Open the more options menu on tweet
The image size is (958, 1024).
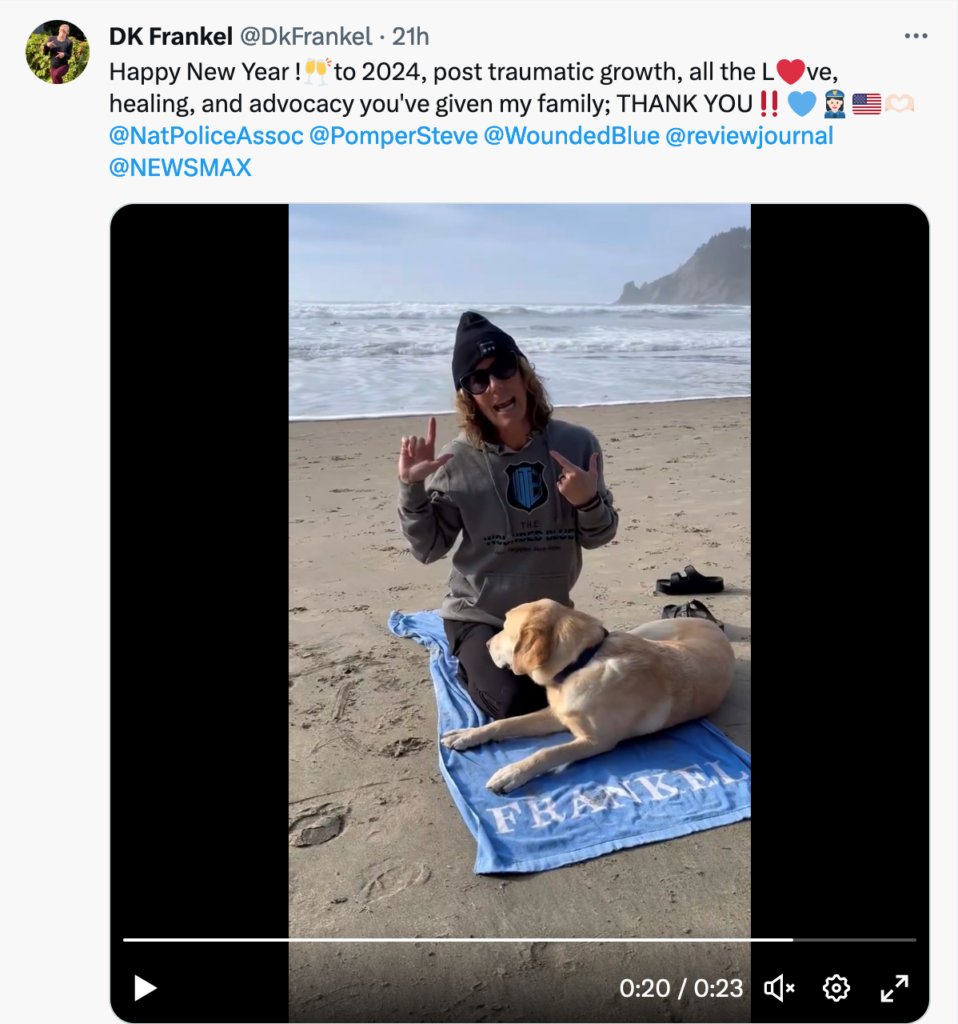[916, 36]
